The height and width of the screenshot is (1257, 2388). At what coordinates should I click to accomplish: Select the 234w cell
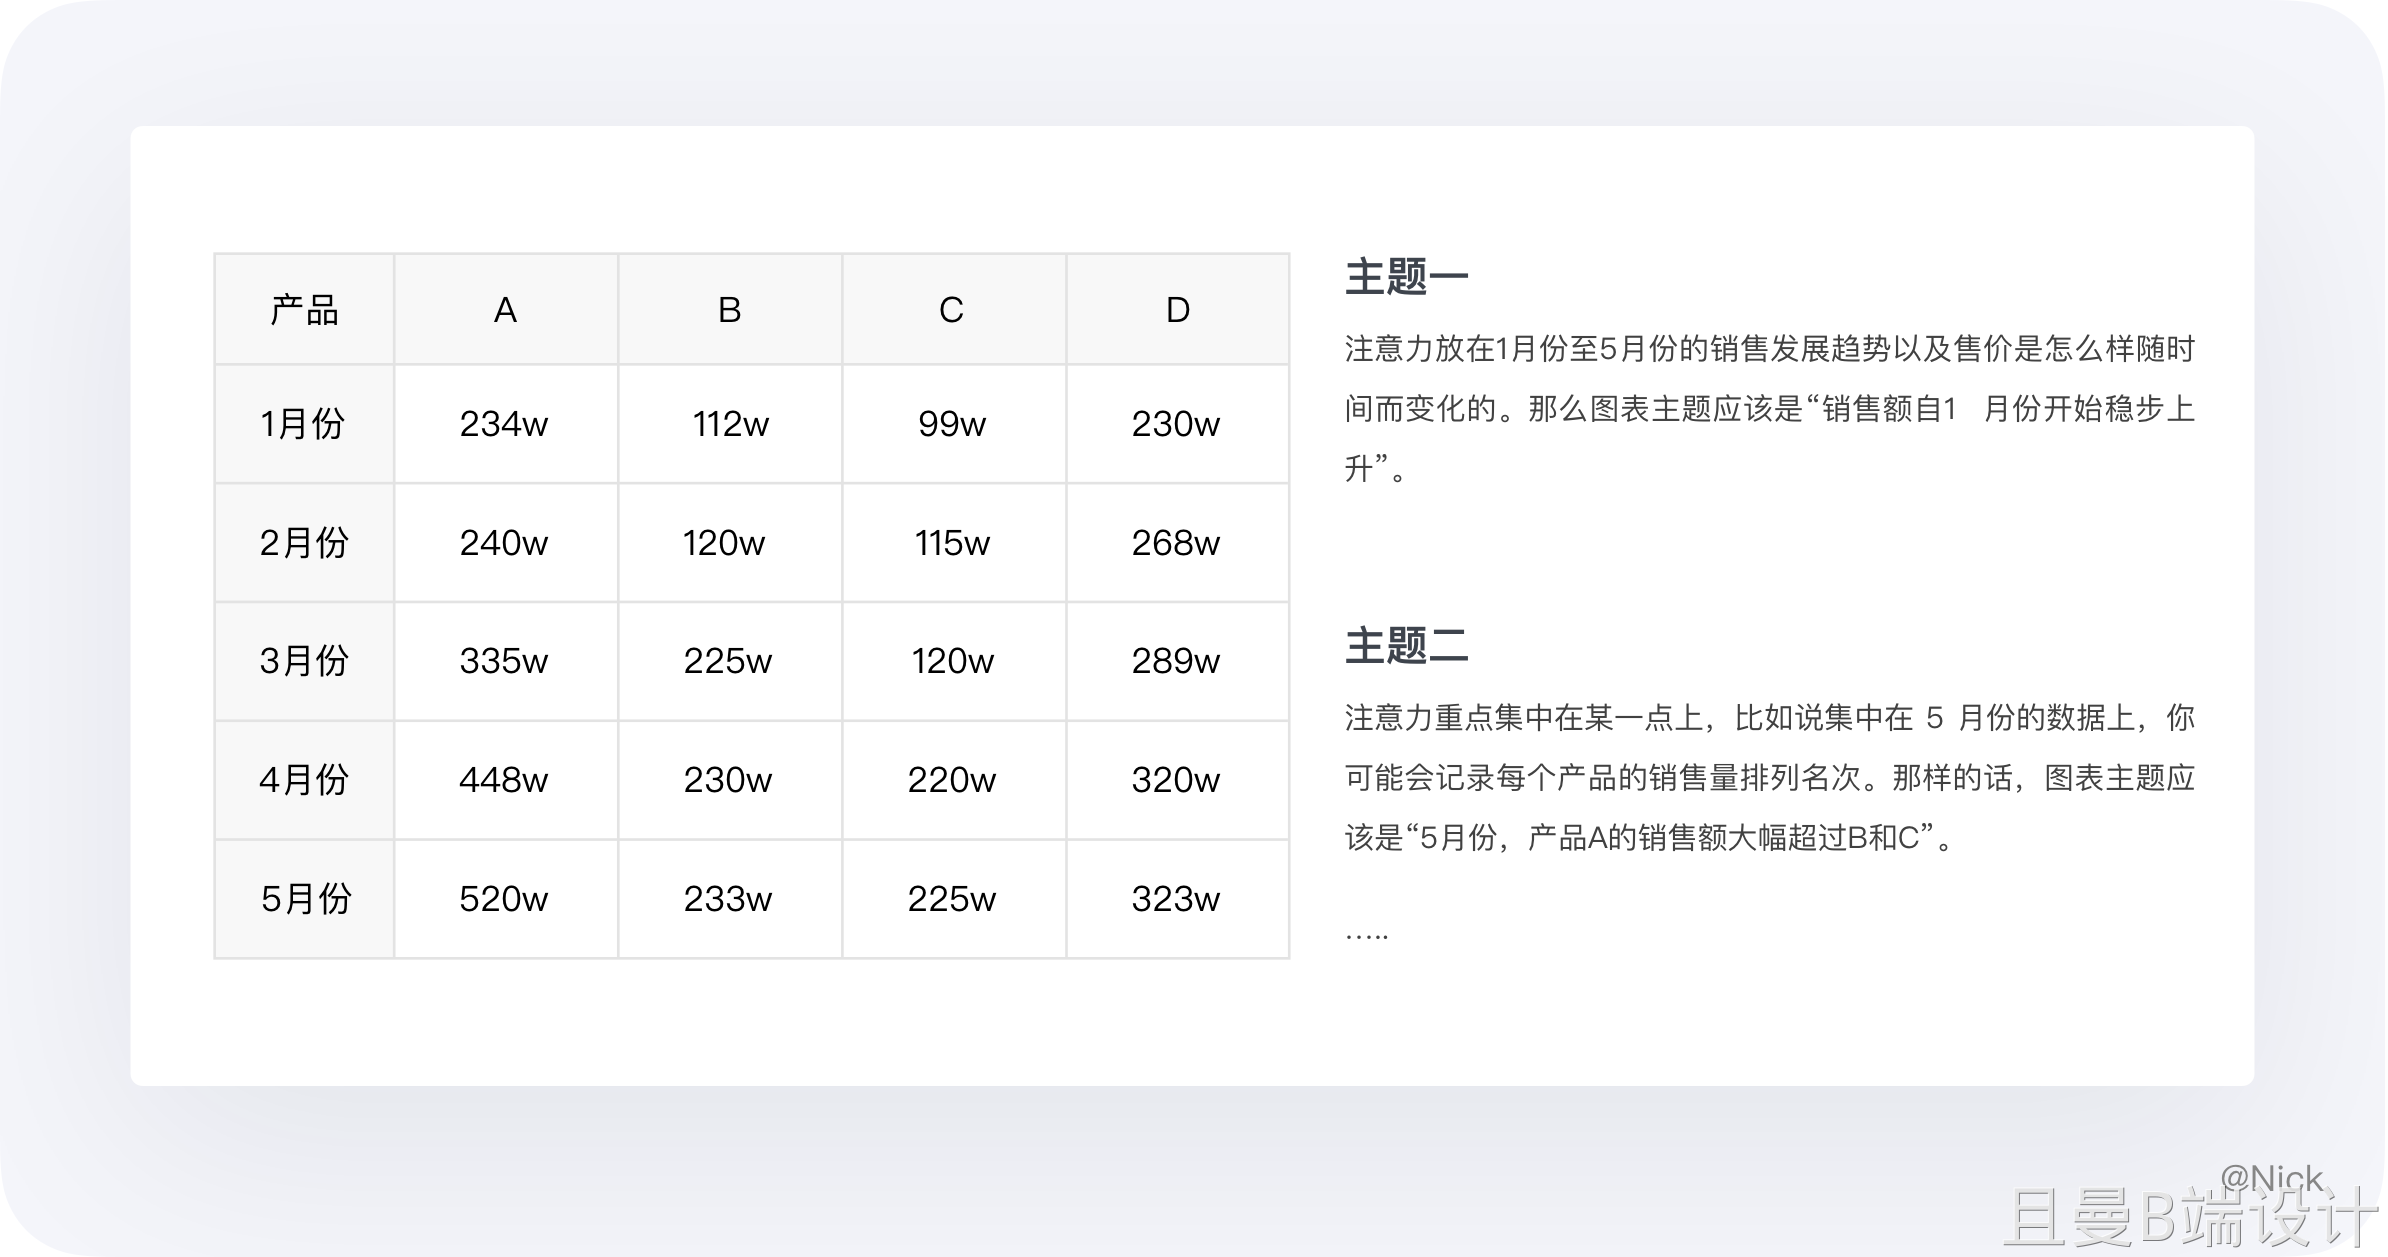pyautogui.click(x=506, y=424)
